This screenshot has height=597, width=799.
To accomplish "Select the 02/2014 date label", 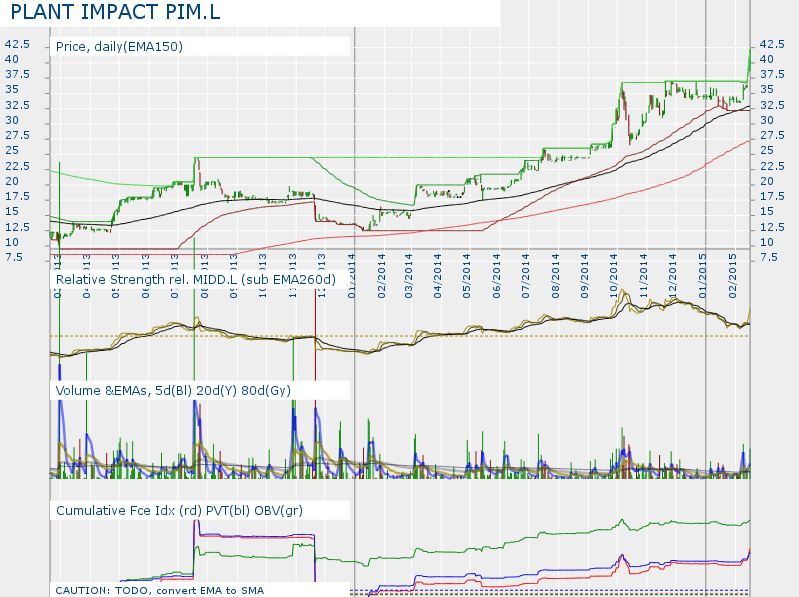I will (383, 271).
